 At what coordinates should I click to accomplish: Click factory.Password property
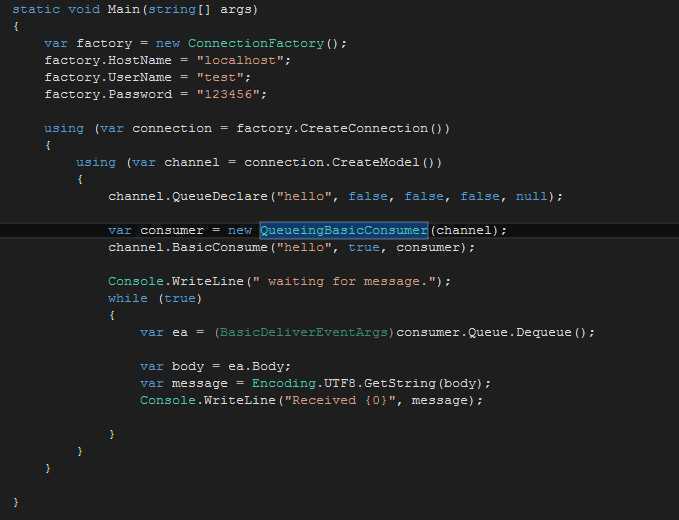coord(108,94)
